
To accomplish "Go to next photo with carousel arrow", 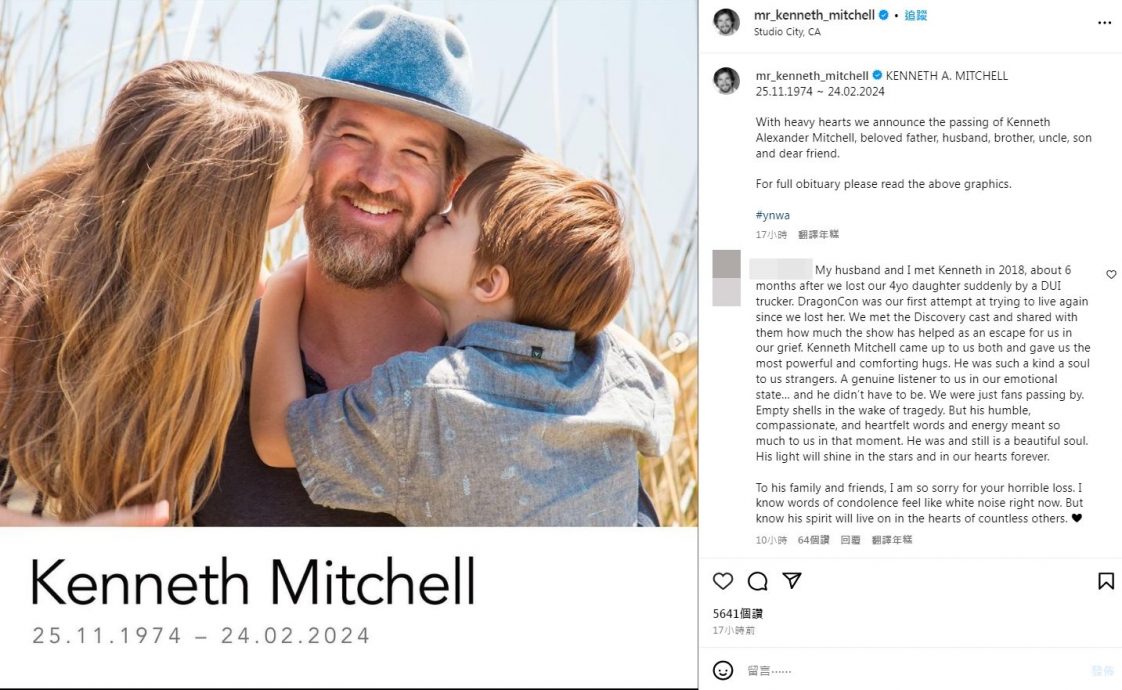I will pyautogui.click(x=679, y=342).
